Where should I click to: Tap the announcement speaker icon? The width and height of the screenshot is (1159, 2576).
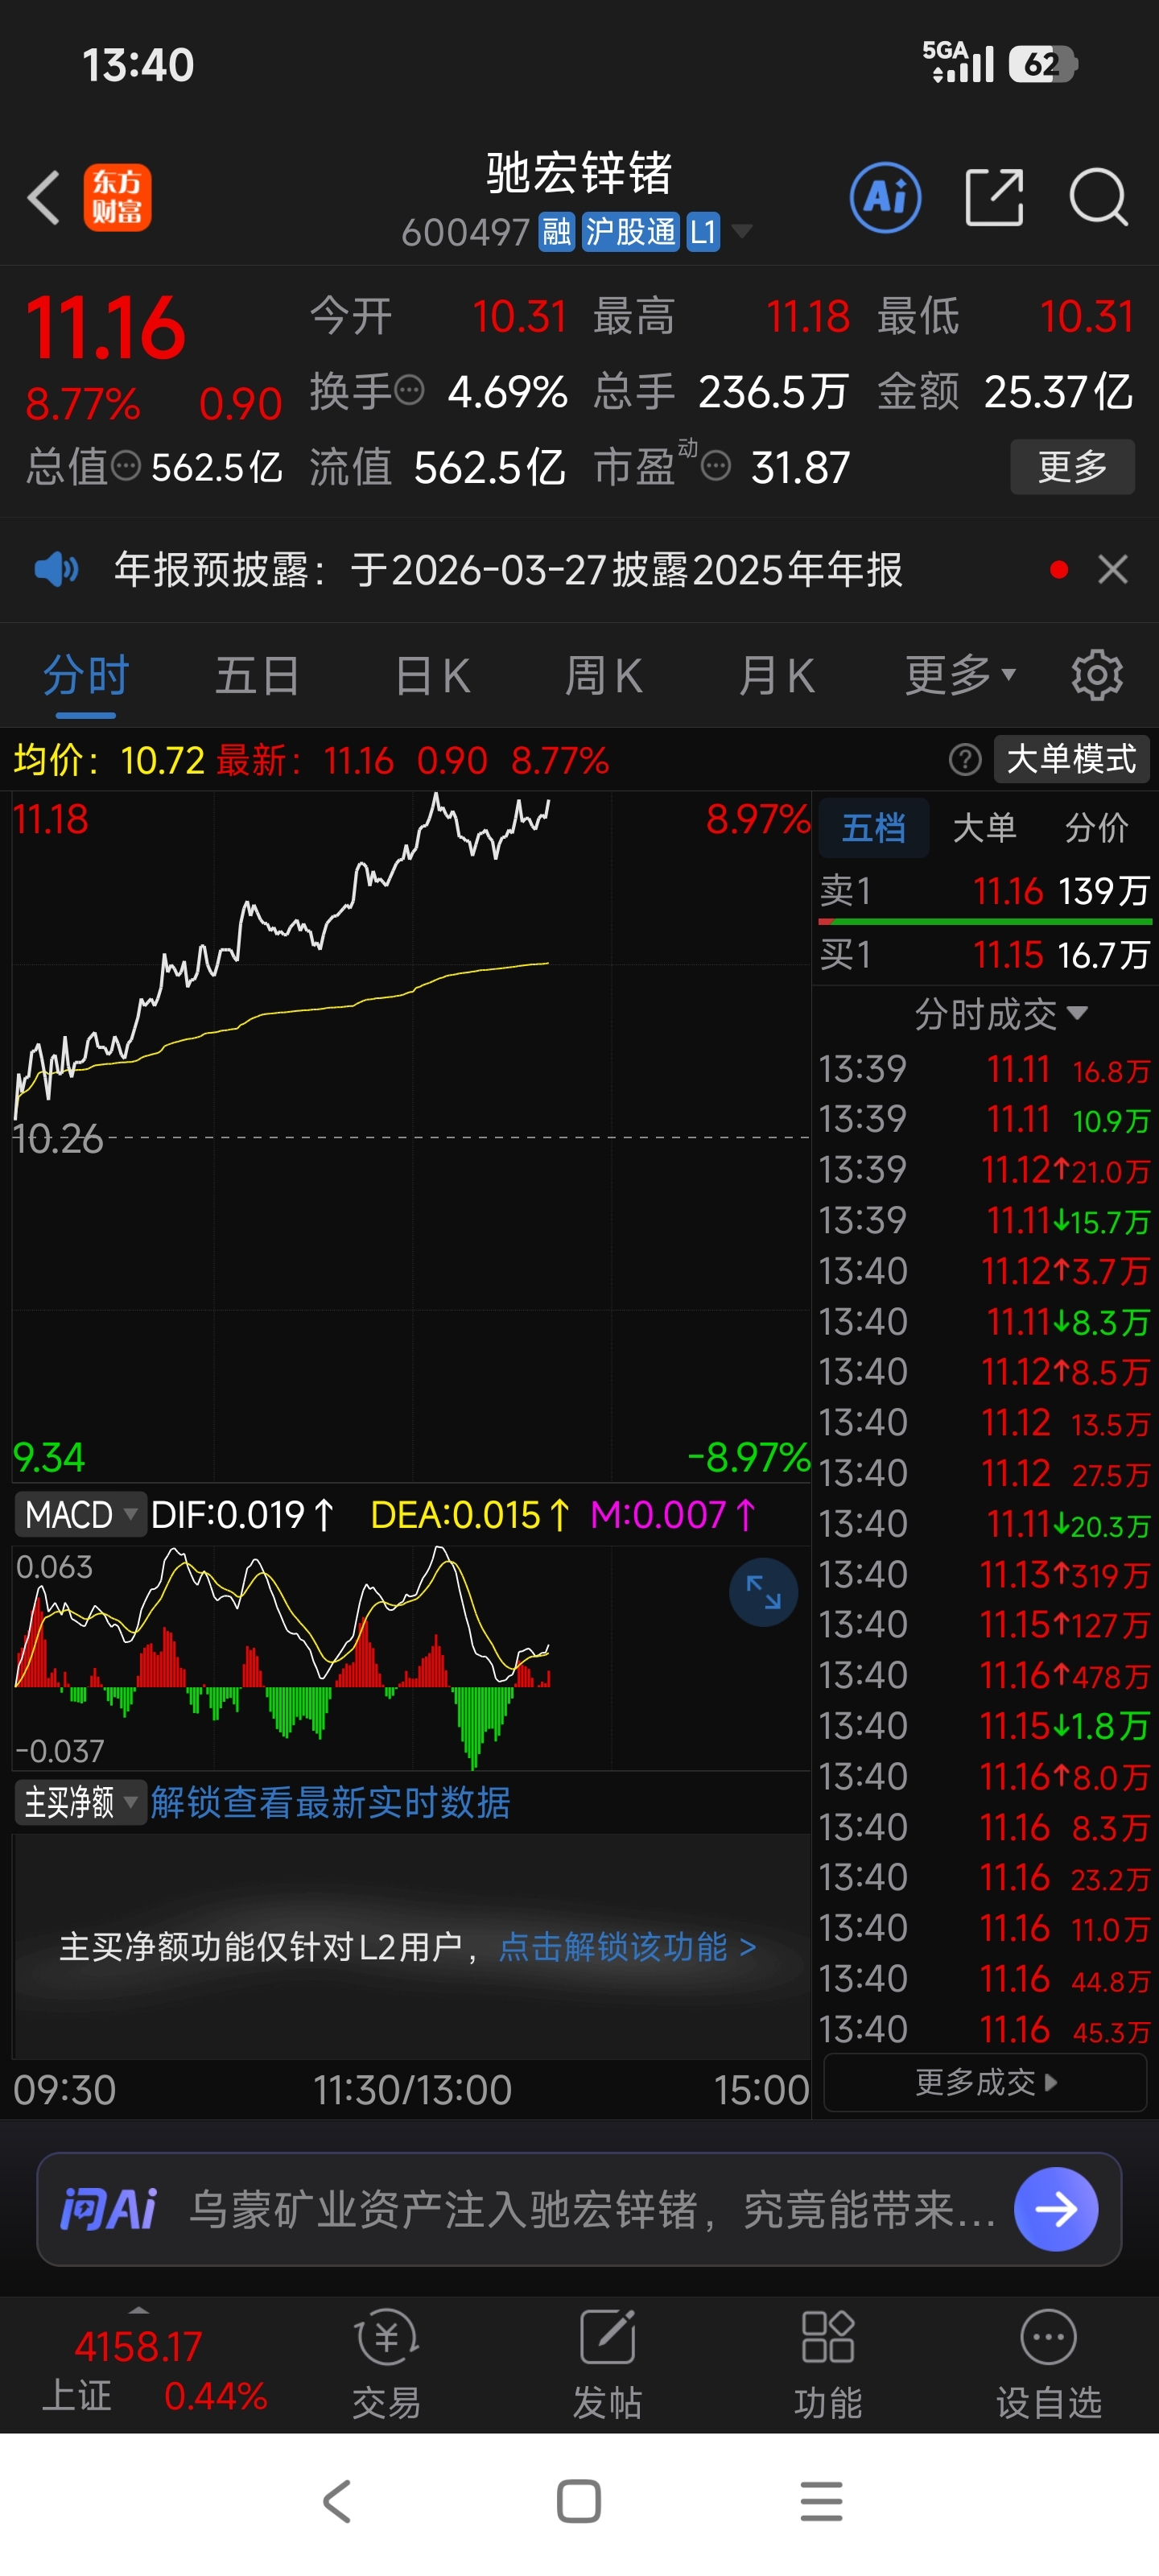(56, 570)
